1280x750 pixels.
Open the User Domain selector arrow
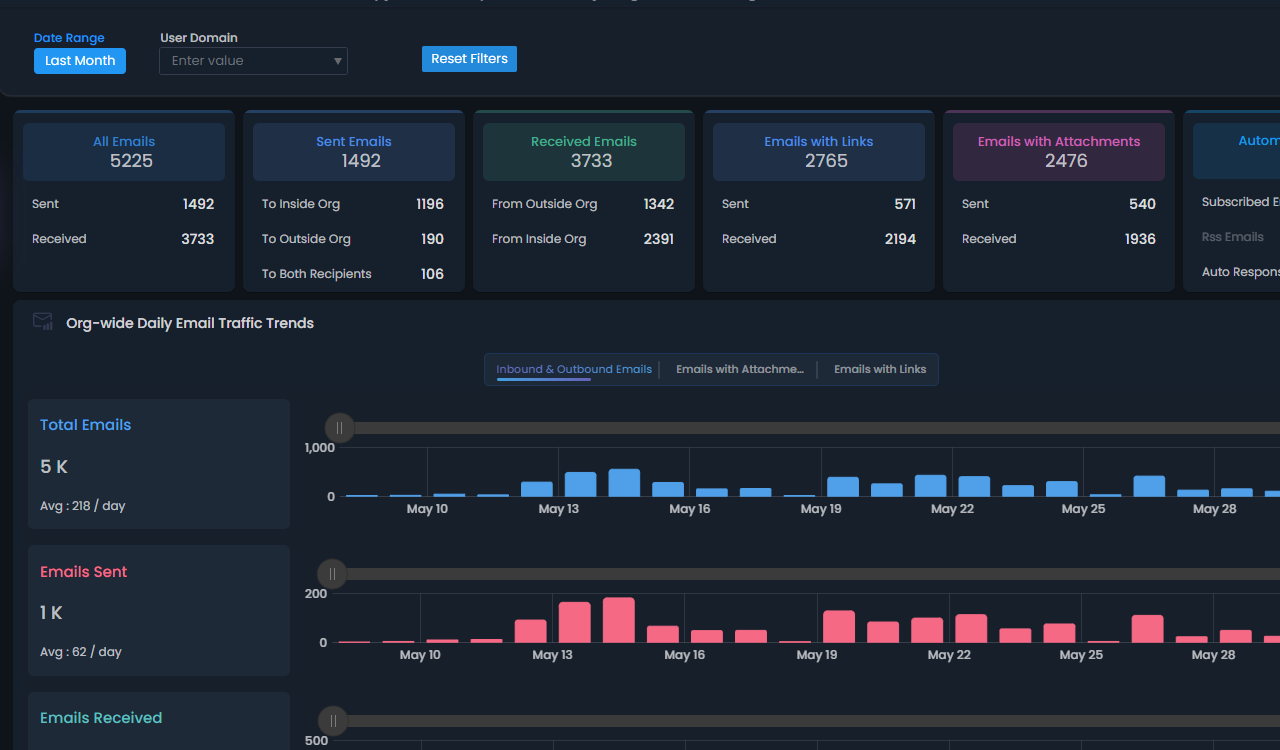pos(337,60)
